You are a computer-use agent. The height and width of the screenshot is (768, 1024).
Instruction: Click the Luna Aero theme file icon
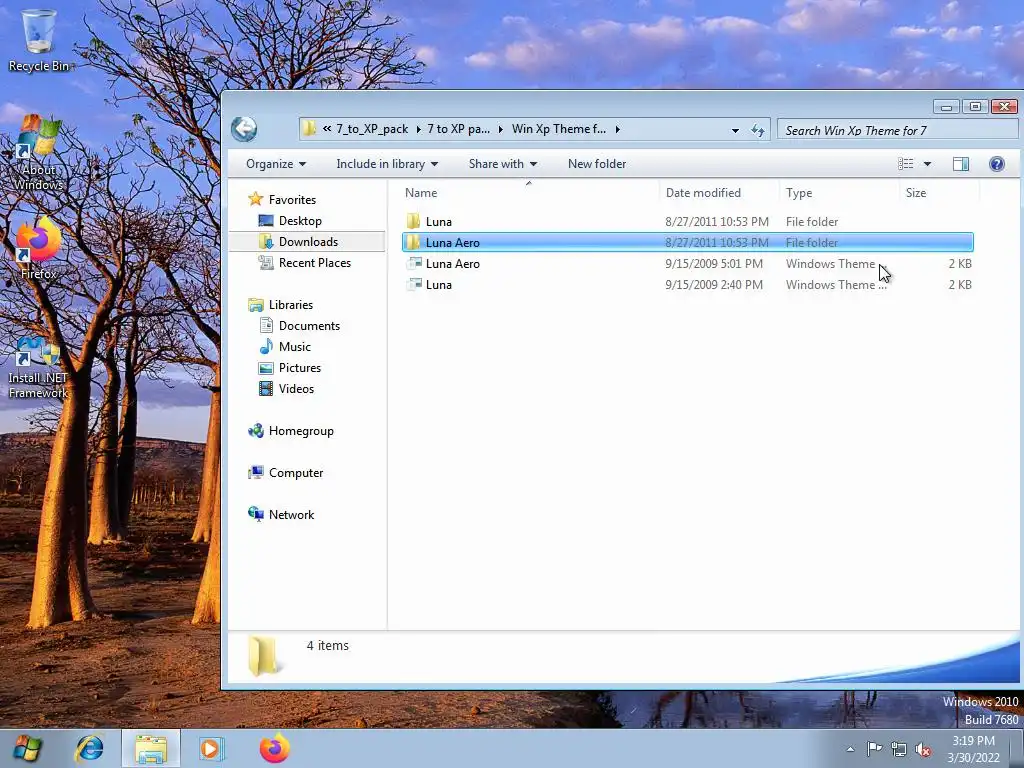coord(413,263)
